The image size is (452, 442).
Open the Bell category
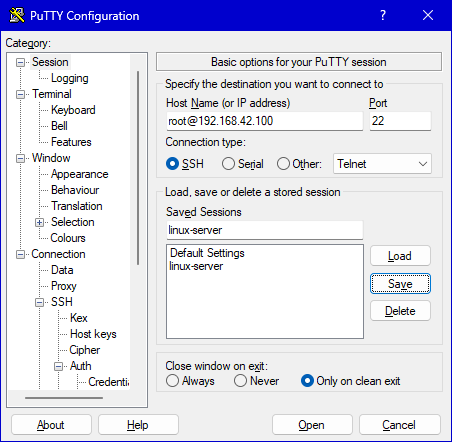click(59, 126)
